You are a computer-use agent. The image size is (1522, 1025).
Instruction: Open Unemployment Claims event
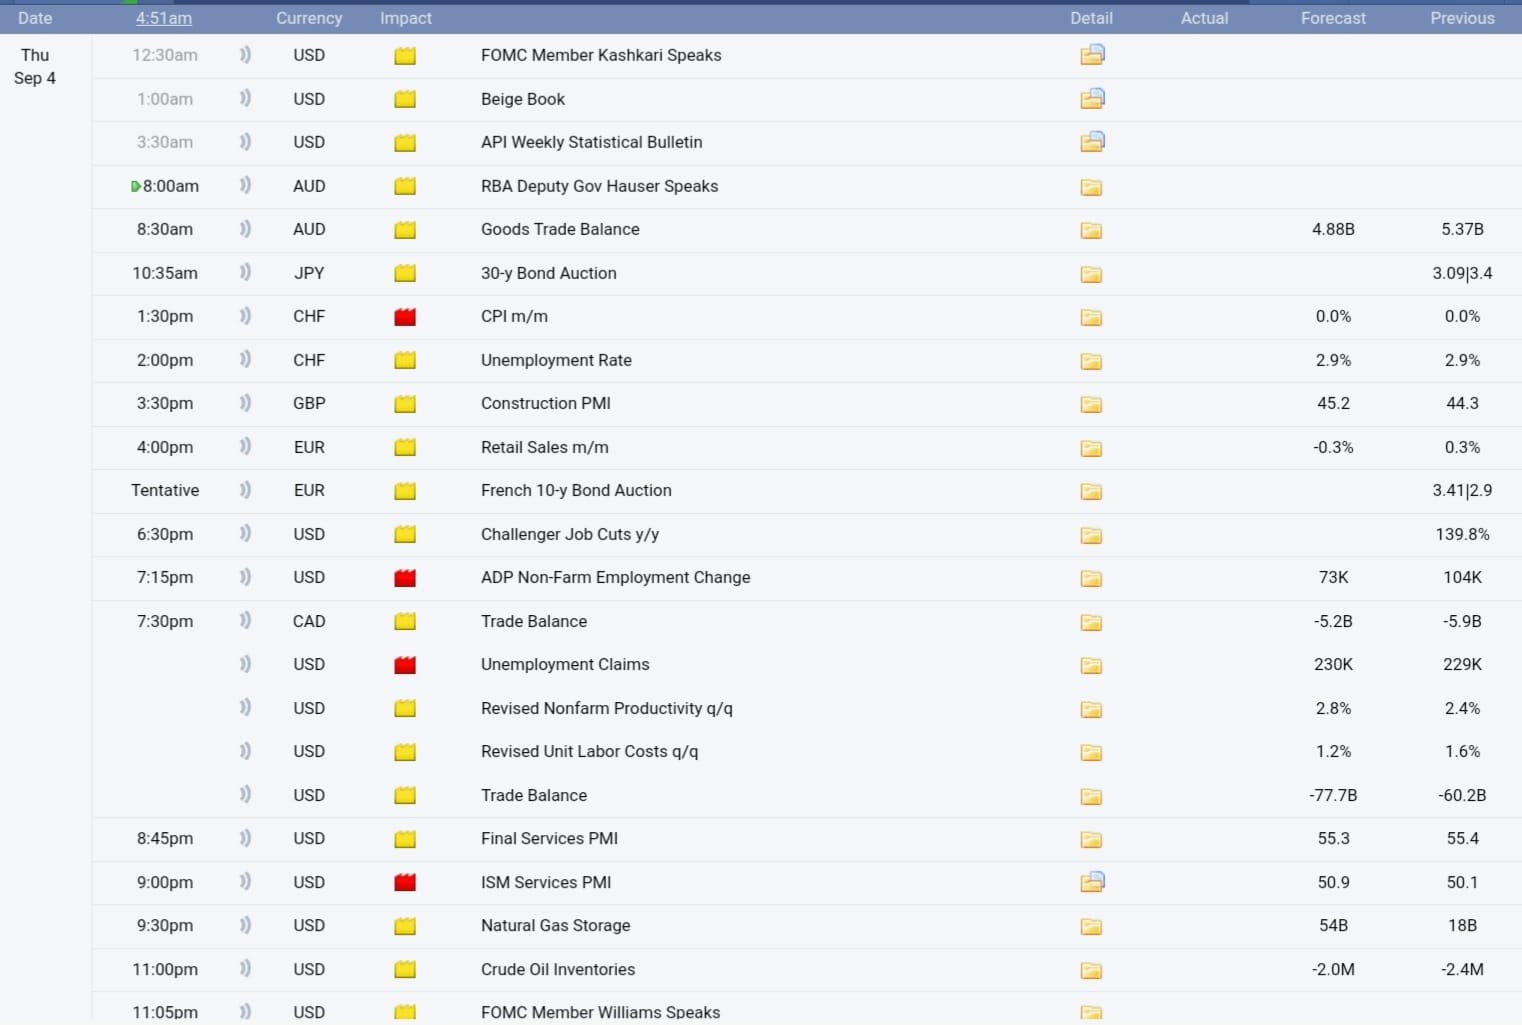point(565,664)
